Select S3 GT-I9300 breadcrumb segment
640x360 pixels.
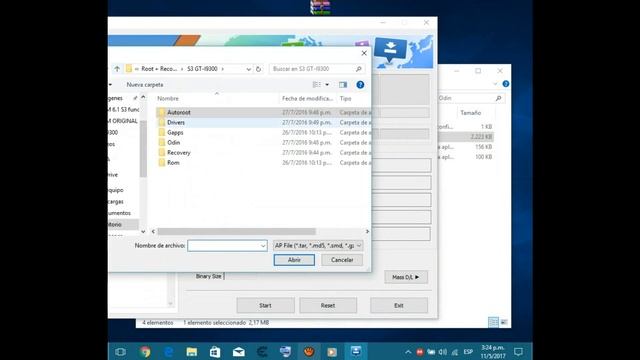tap(202, 69)
